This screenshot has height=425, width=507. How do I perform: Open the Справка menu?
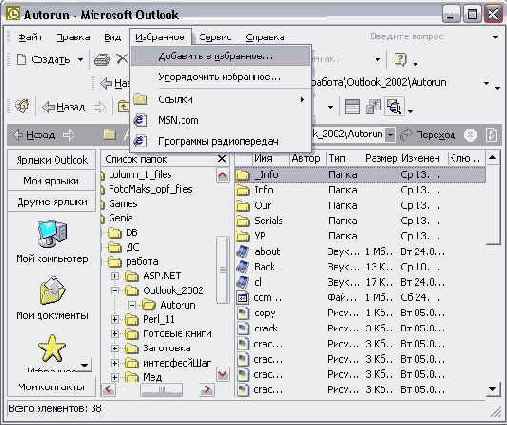(x=265, y=37)
